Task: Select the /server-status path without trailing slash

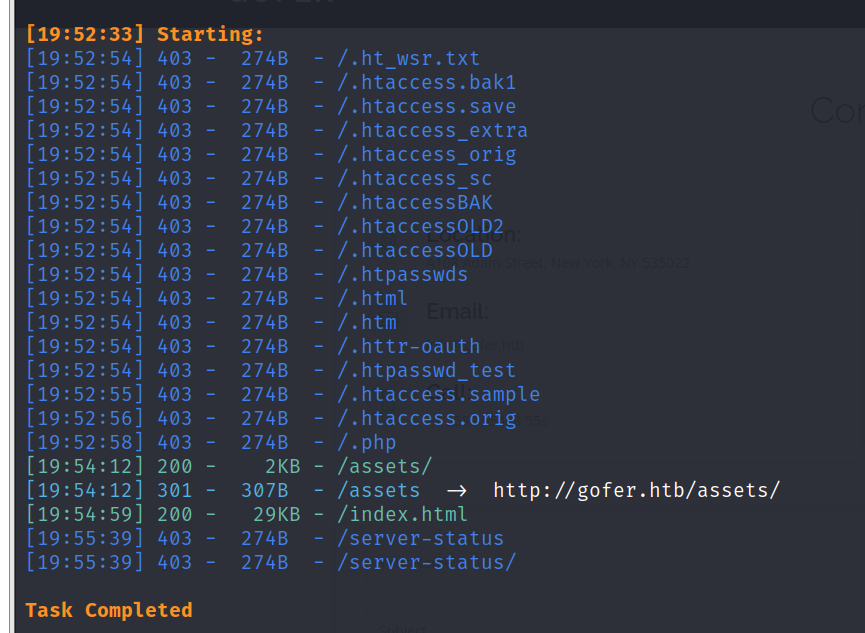Action: point(420,539)
